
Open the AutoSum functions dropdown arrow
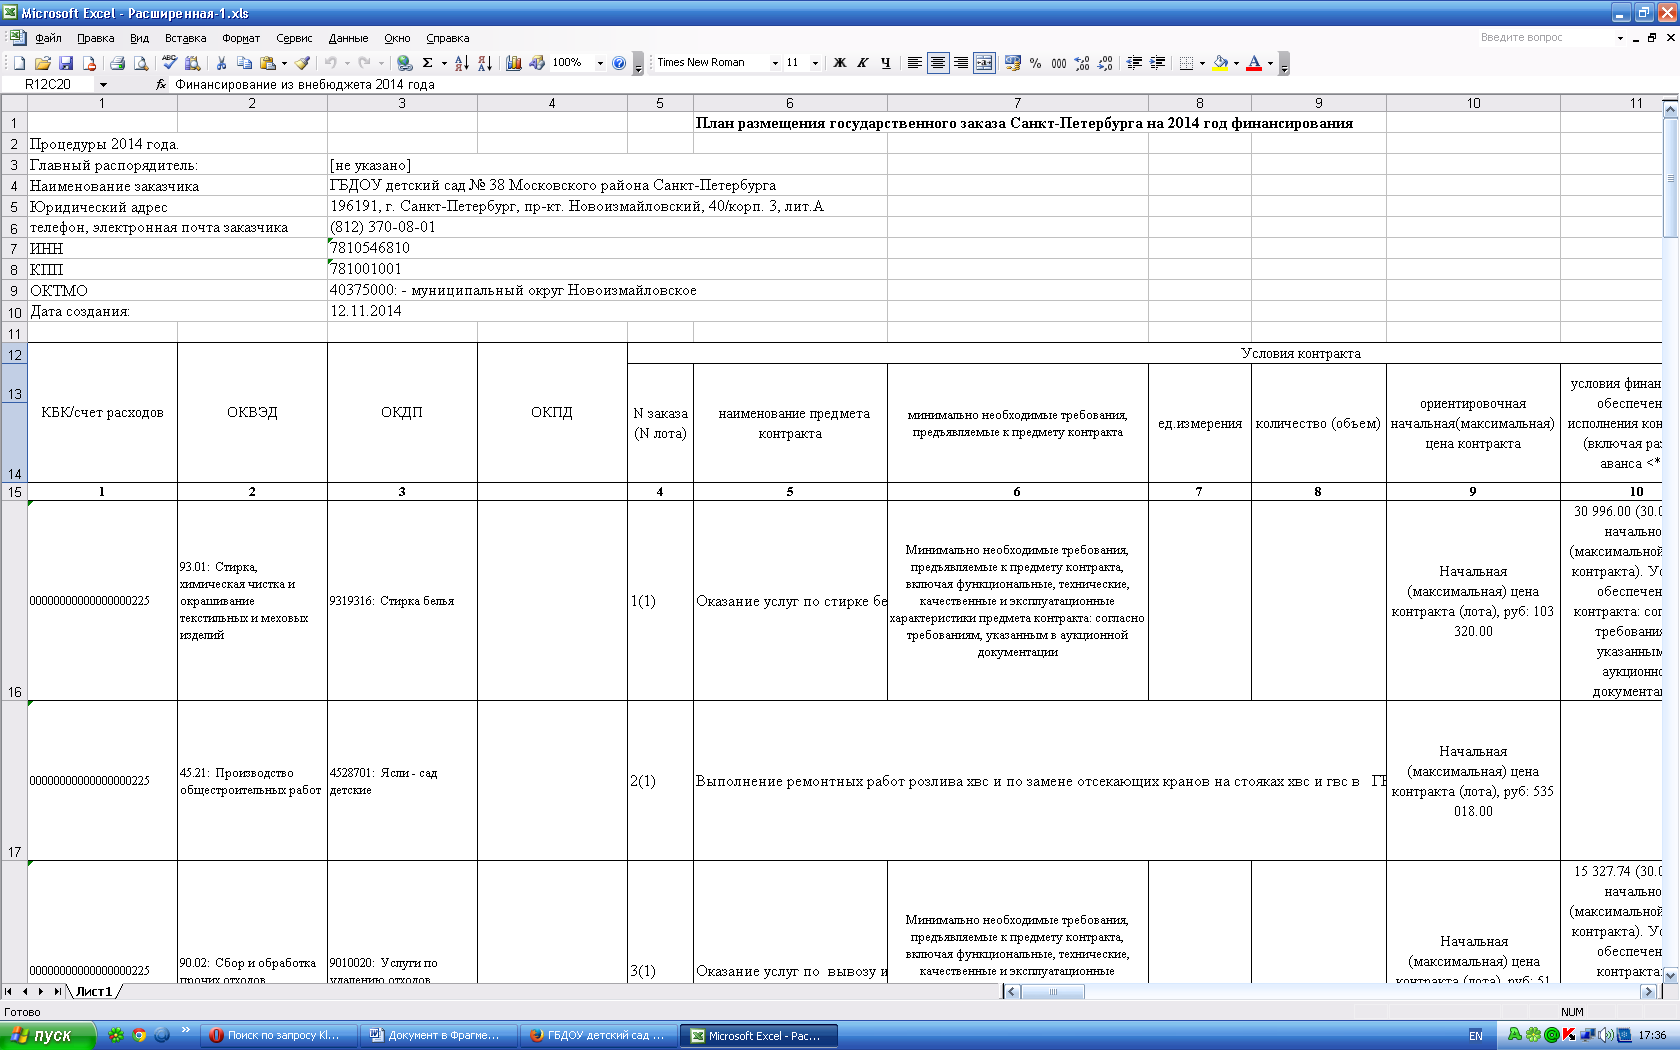442,63
